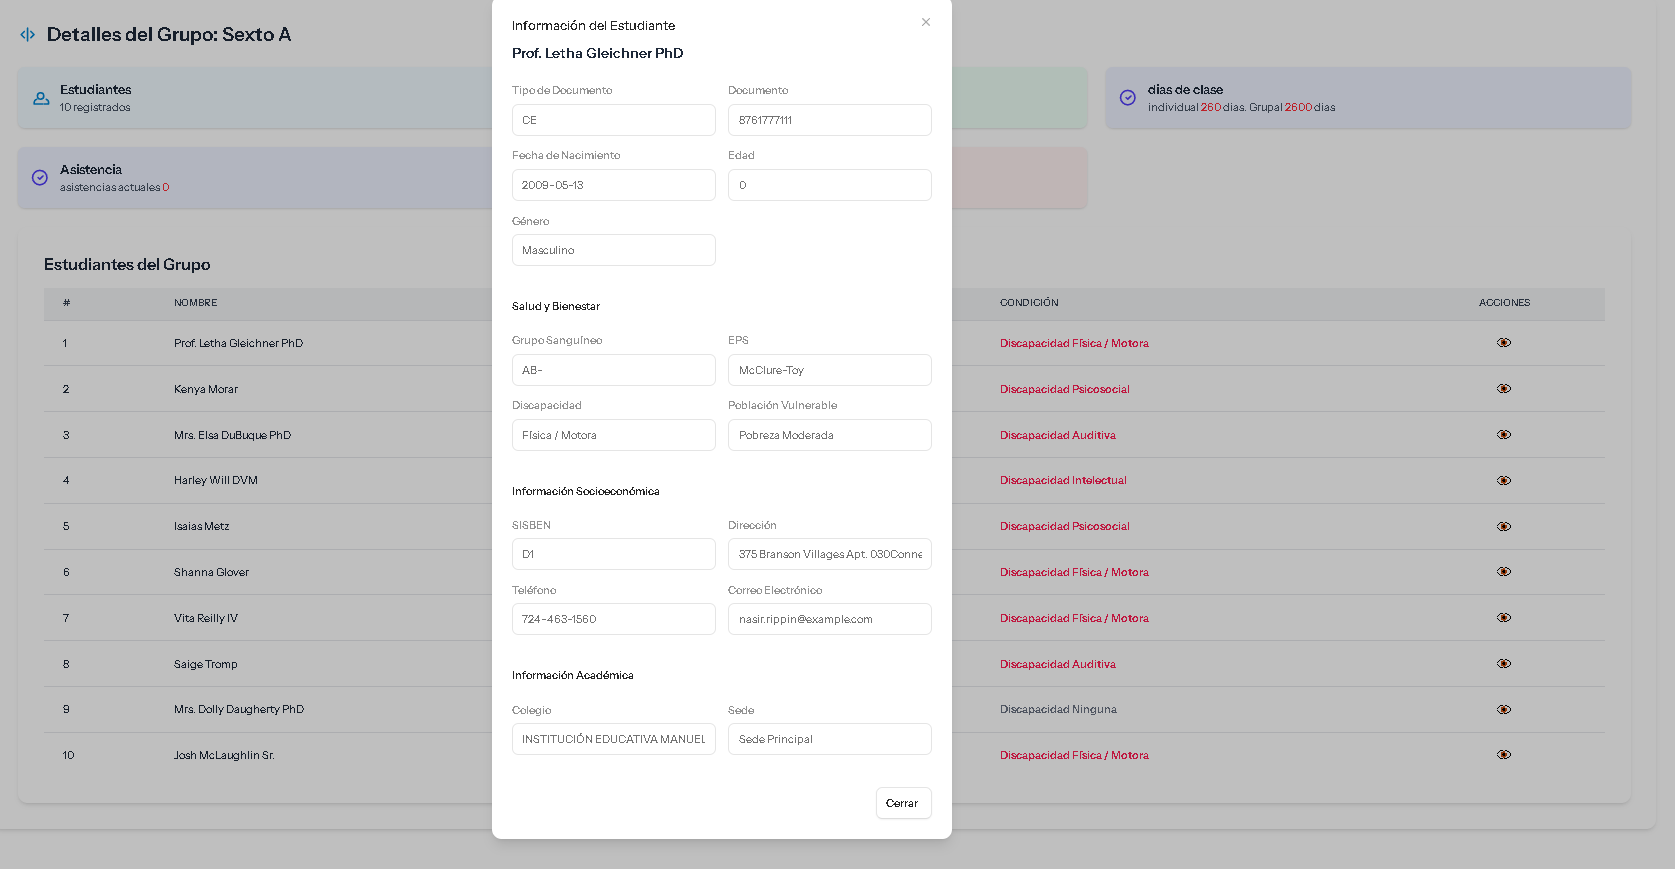Open eye icon in Saige Tromp row

click(1503, 664)
